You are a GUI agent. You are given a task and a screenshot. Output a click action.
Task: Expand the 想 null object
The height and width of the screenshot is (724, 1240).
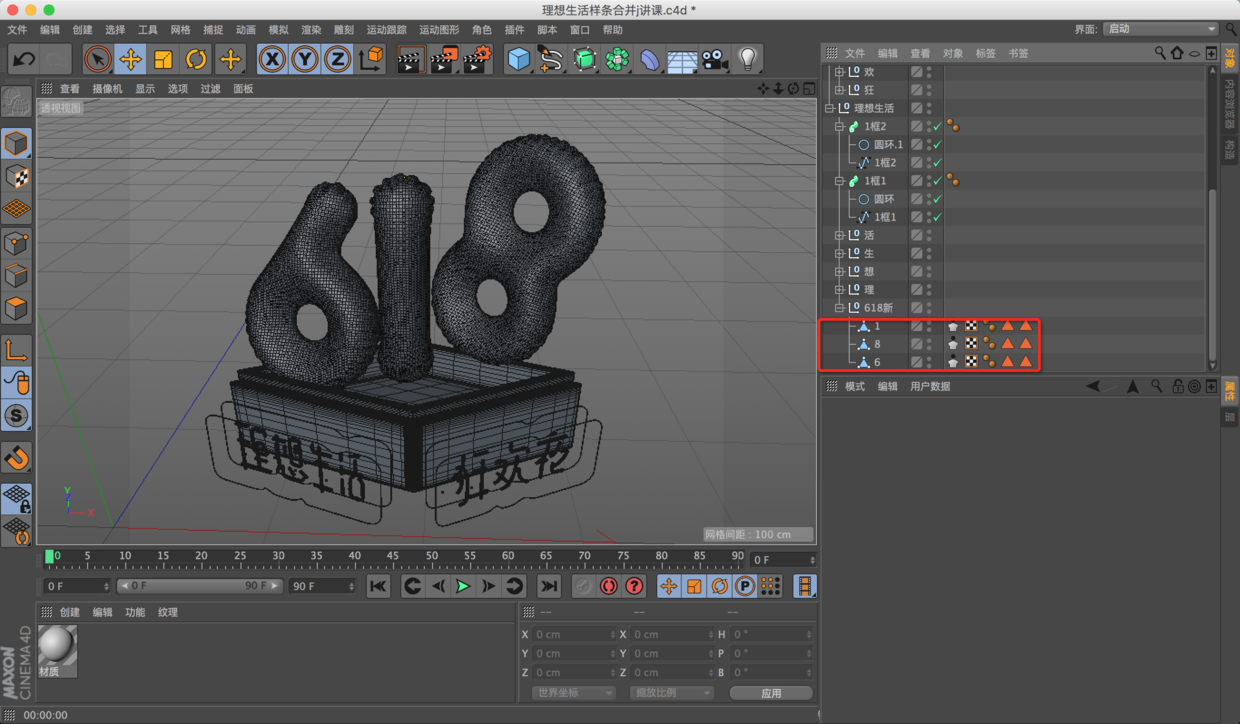839,272
